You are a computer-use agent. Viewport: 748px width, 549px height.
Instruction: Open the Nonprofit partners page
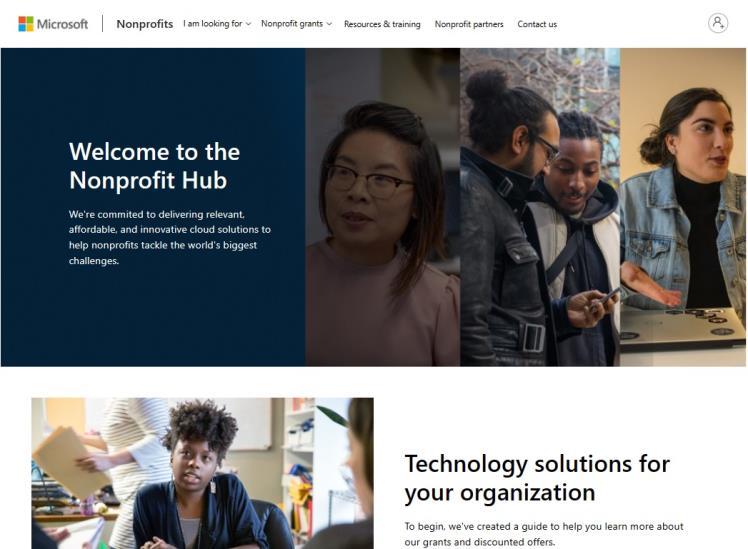pos(469,24)
